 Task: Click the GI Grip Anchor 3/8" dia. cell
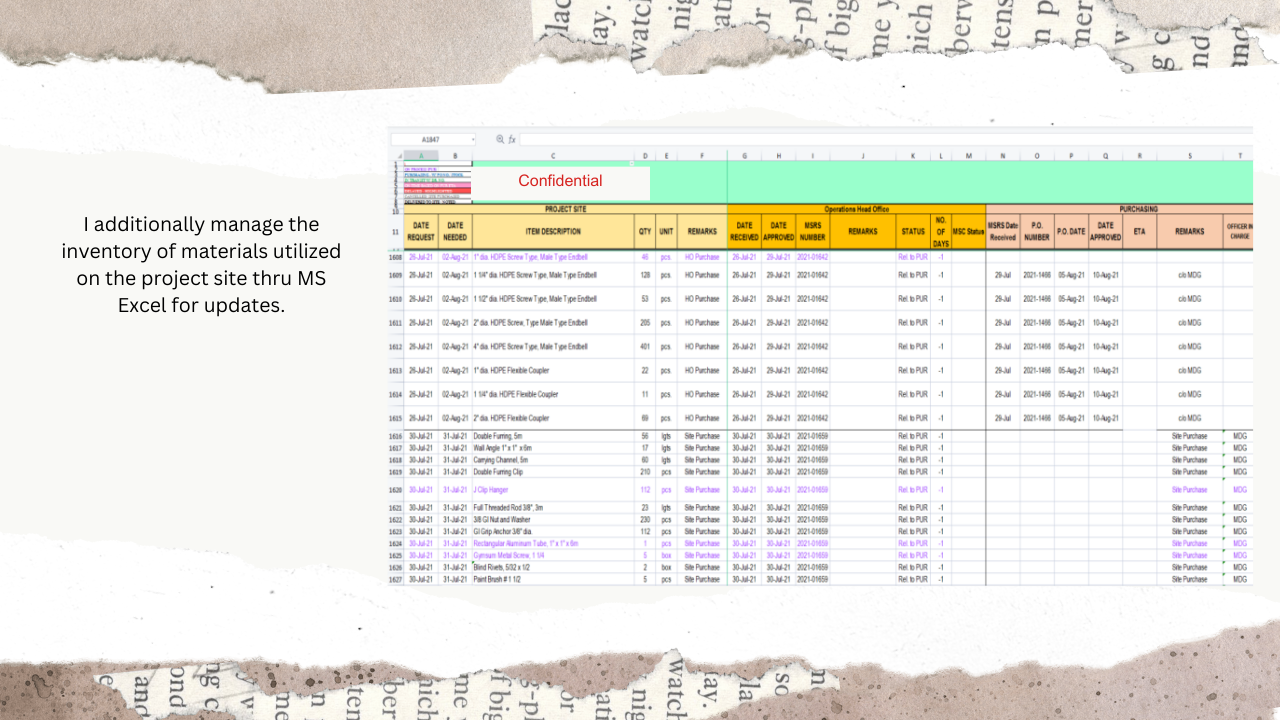tap(553, 532)
